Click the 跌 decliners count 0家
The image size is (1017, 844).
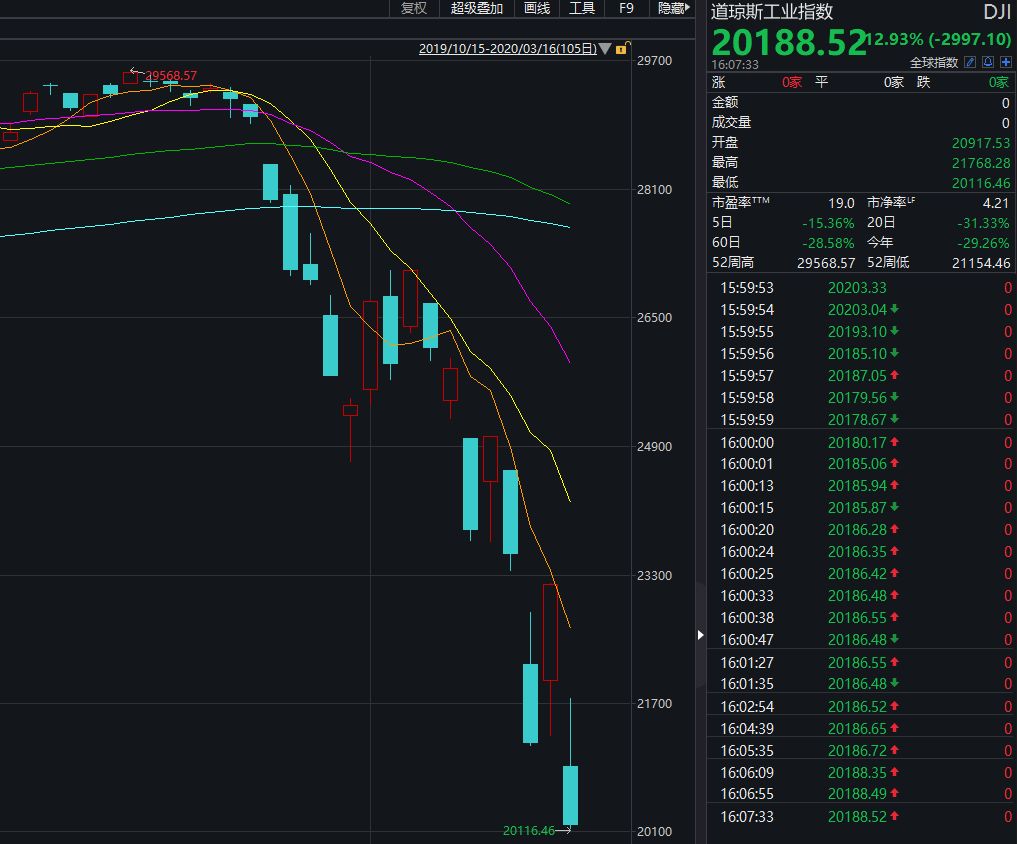tap(999, 82)
